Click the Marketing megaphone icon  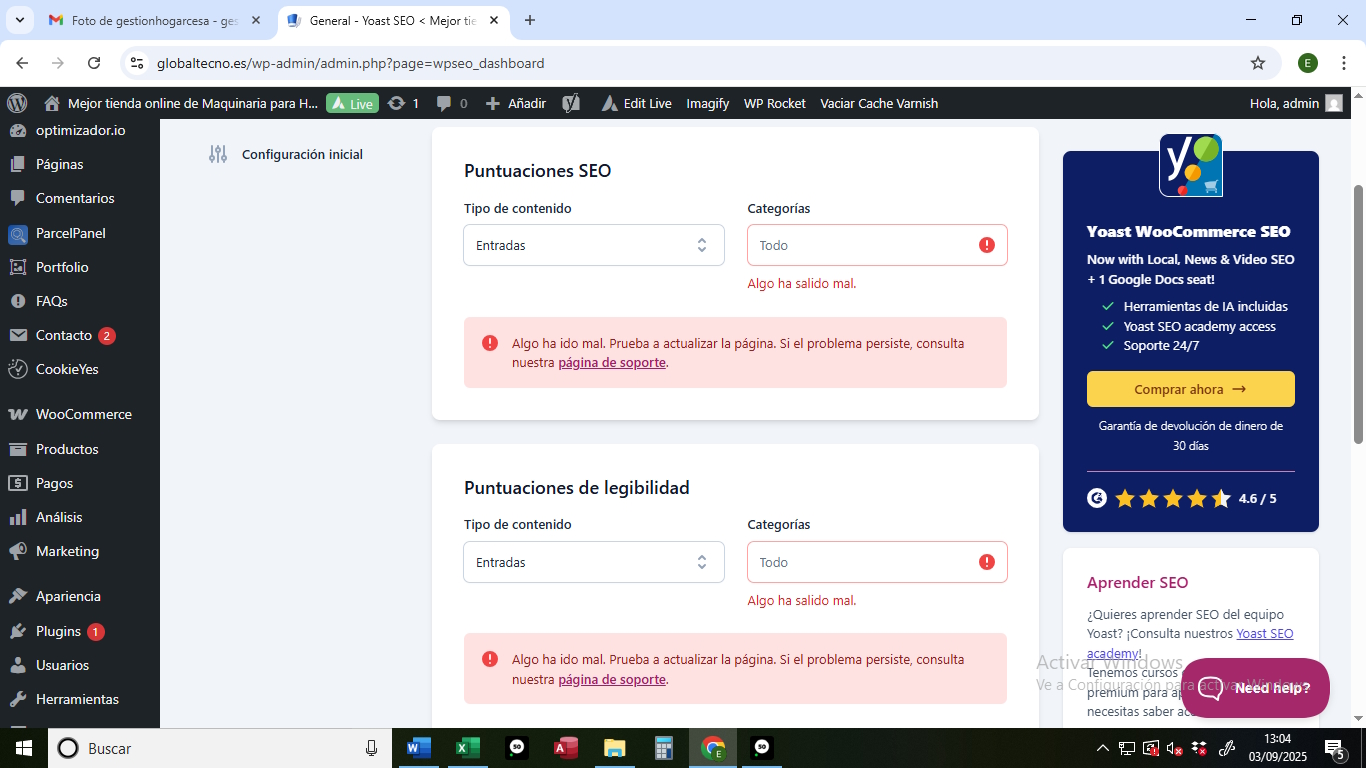click(x=17, y=551)
